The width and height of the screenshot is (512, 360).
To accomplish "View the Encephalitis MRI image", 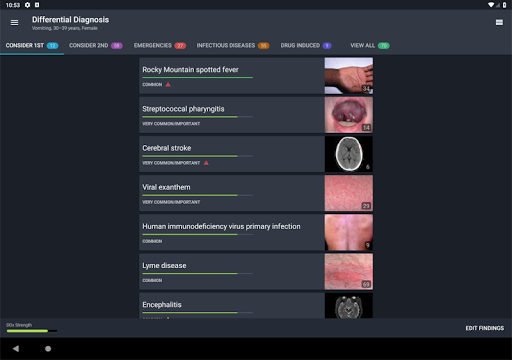I will (x=349, y=305).
